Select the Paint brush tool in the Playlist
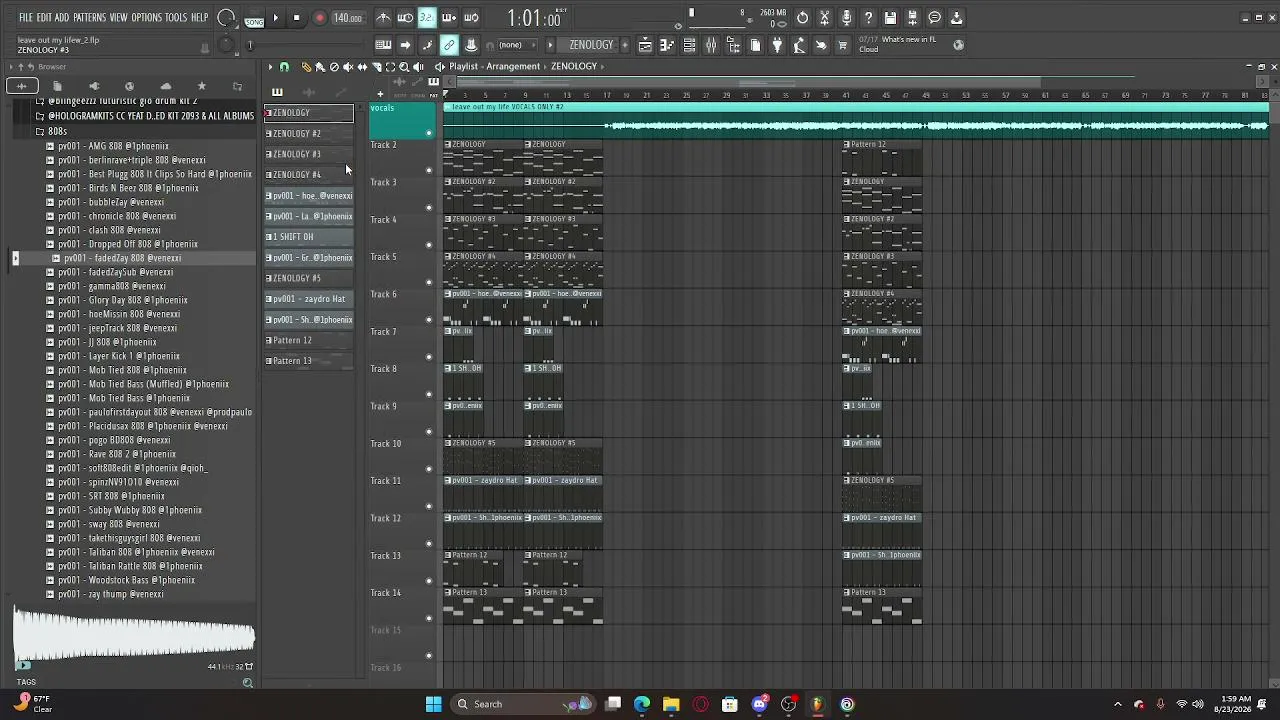The width and height of the screenshot is (1280, 720). [x=320, y=67]
